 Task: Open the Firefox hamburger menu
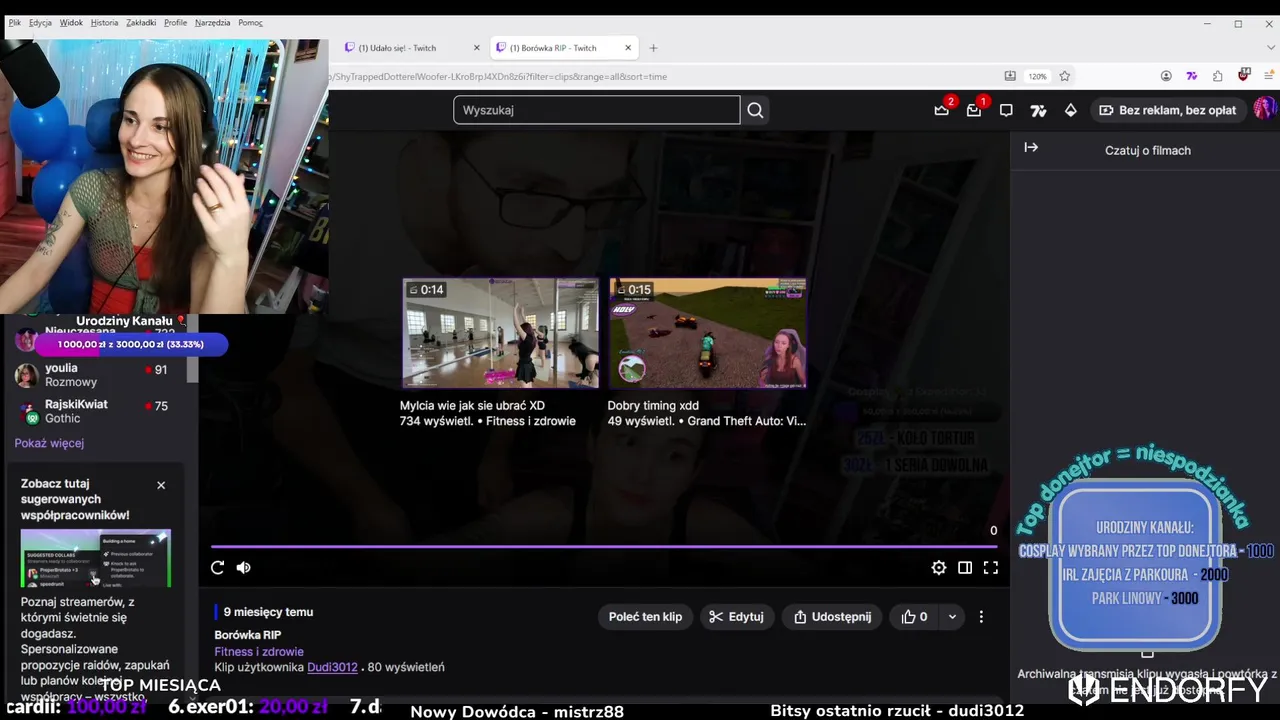click(x=1270, y=76)
